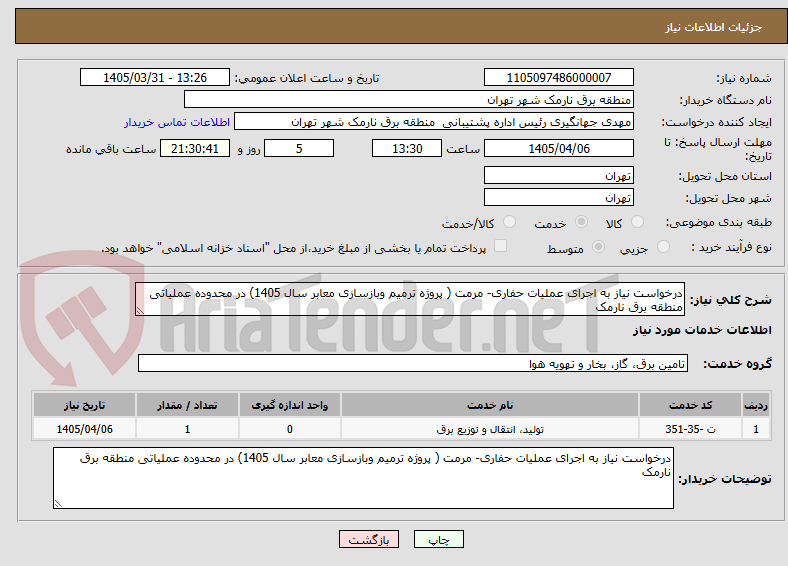Click the چاپ (print) button
Image resolution: width=788 pixels, height=566 pixels.
(x=438, y=539)
